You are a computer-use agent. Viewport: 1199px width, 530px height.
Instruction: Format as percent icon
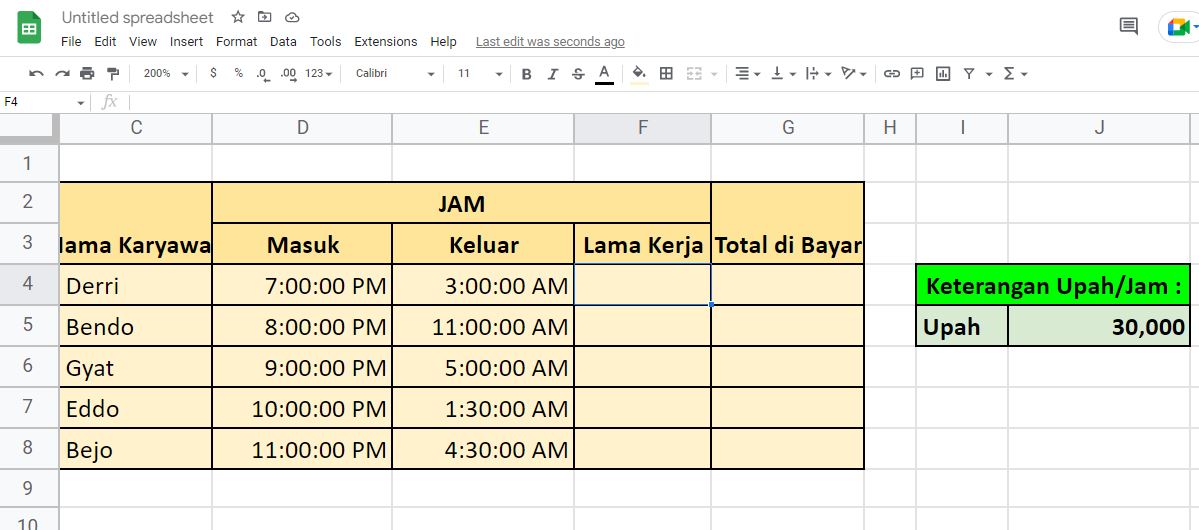[239, 73]
